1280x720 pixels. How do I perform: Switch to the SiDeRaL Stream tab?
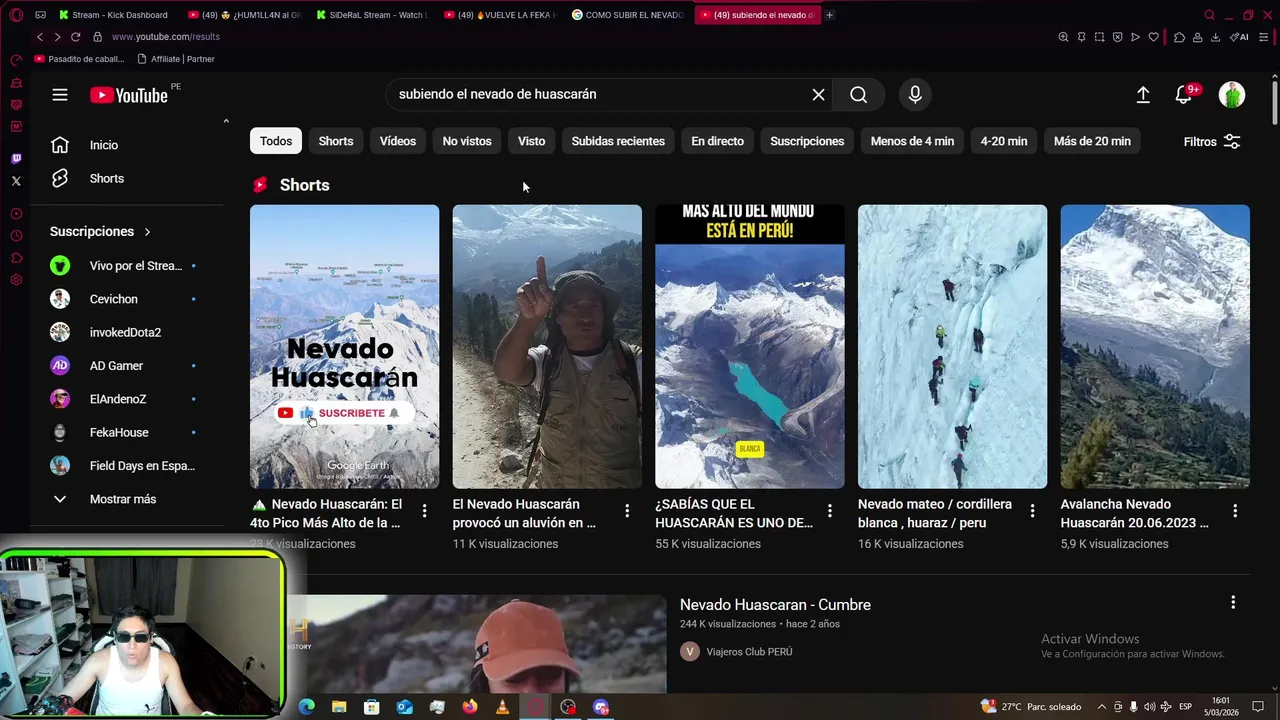370,15
